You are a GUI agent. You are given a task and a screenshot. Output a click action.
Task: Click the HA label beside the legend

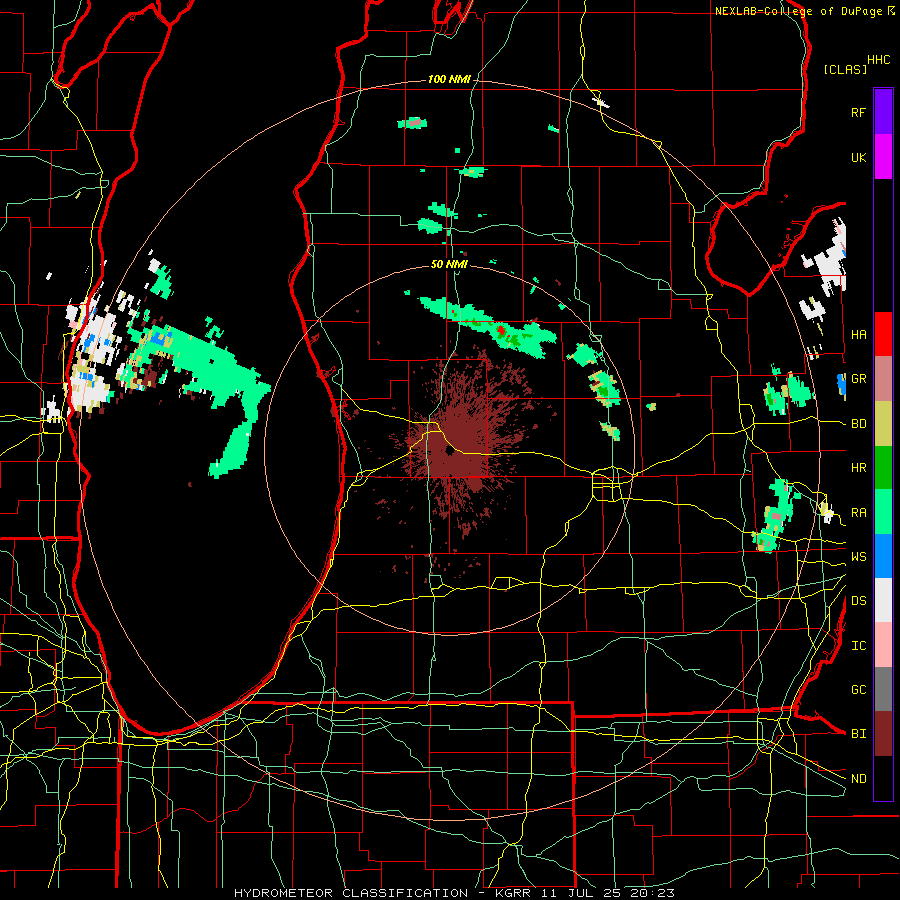(858, 334)
